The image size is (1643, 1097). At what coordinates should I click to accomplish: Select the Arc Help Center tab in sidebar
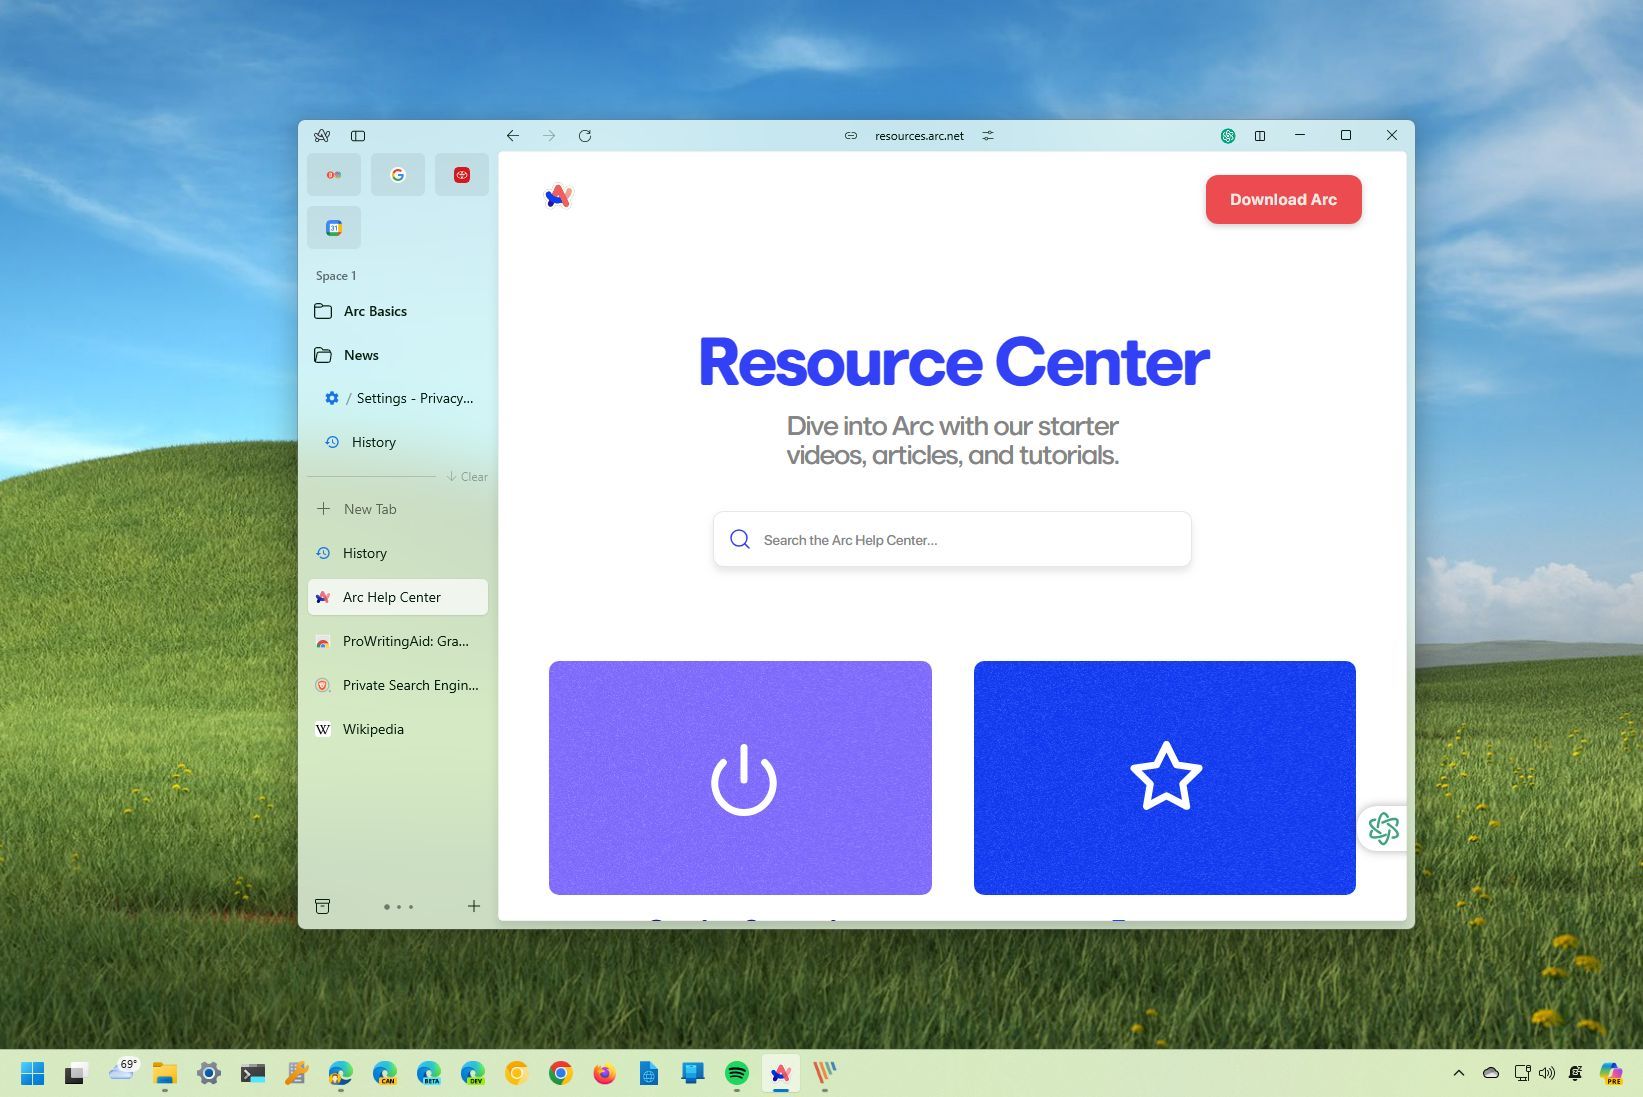click(x=391, y=597)
